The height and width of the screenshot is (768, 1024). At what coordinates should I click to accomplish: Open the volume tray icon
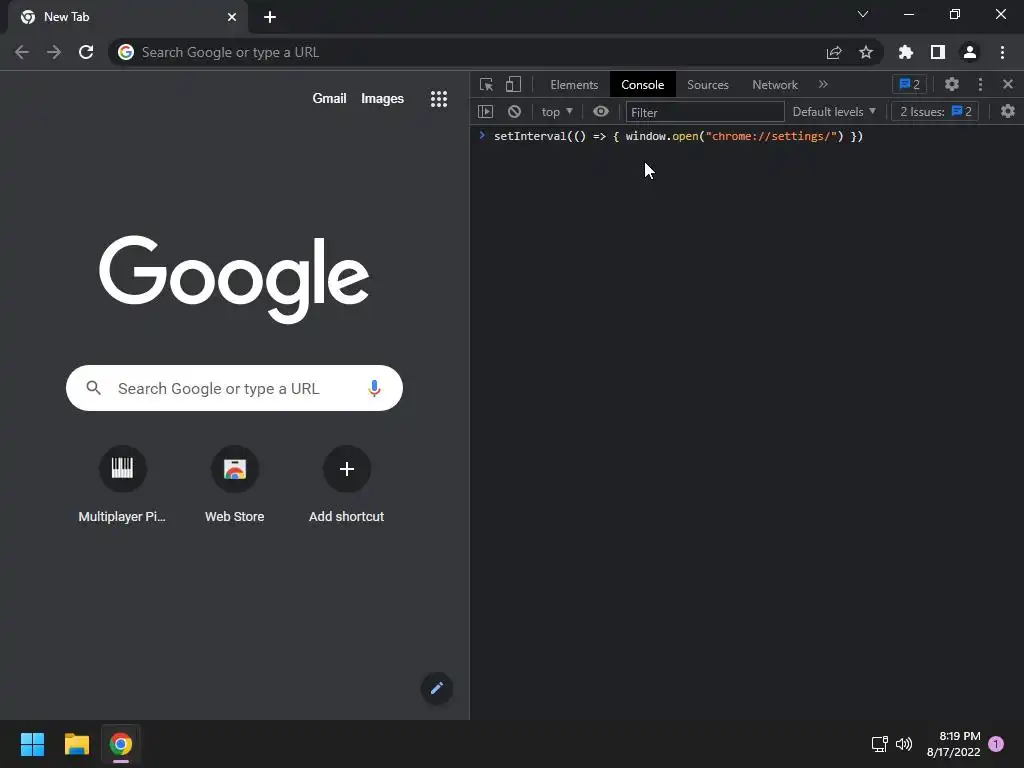904,744
